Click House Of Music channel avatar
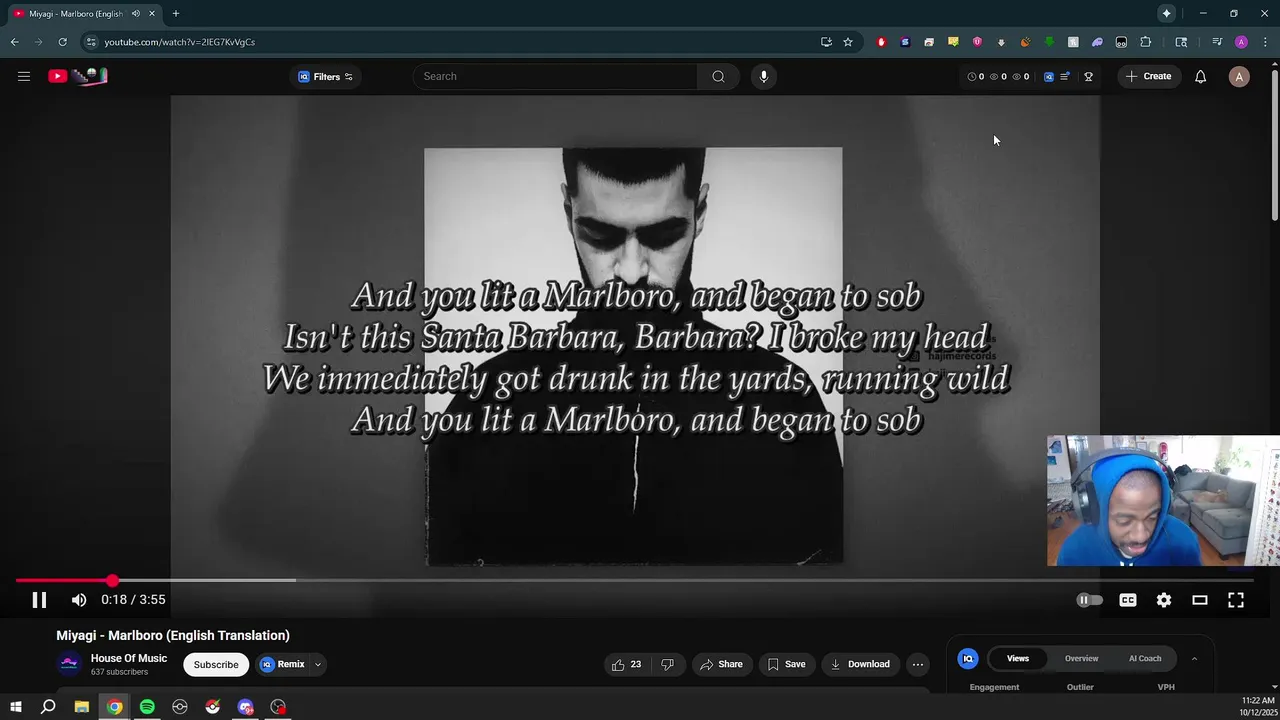 coord(69,664)
